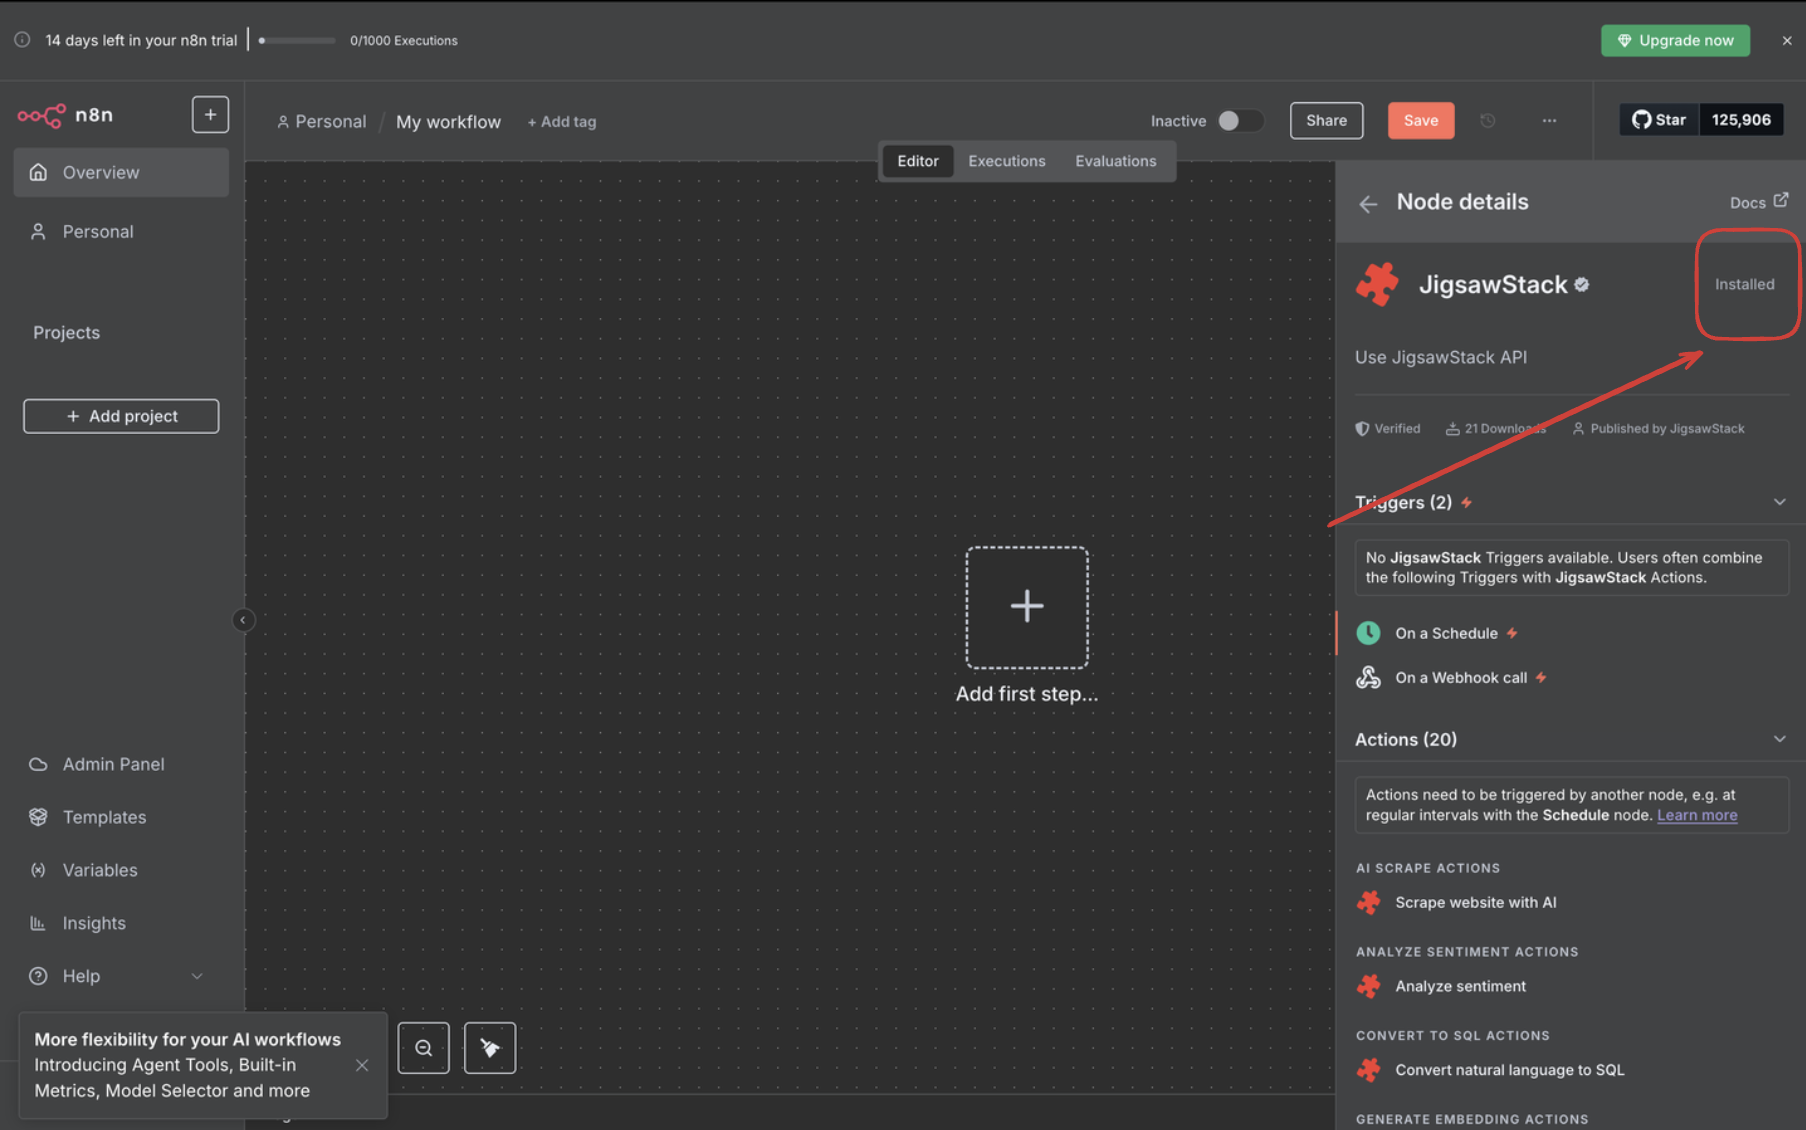Click the Personal breadcrumb

coord(321,121)
